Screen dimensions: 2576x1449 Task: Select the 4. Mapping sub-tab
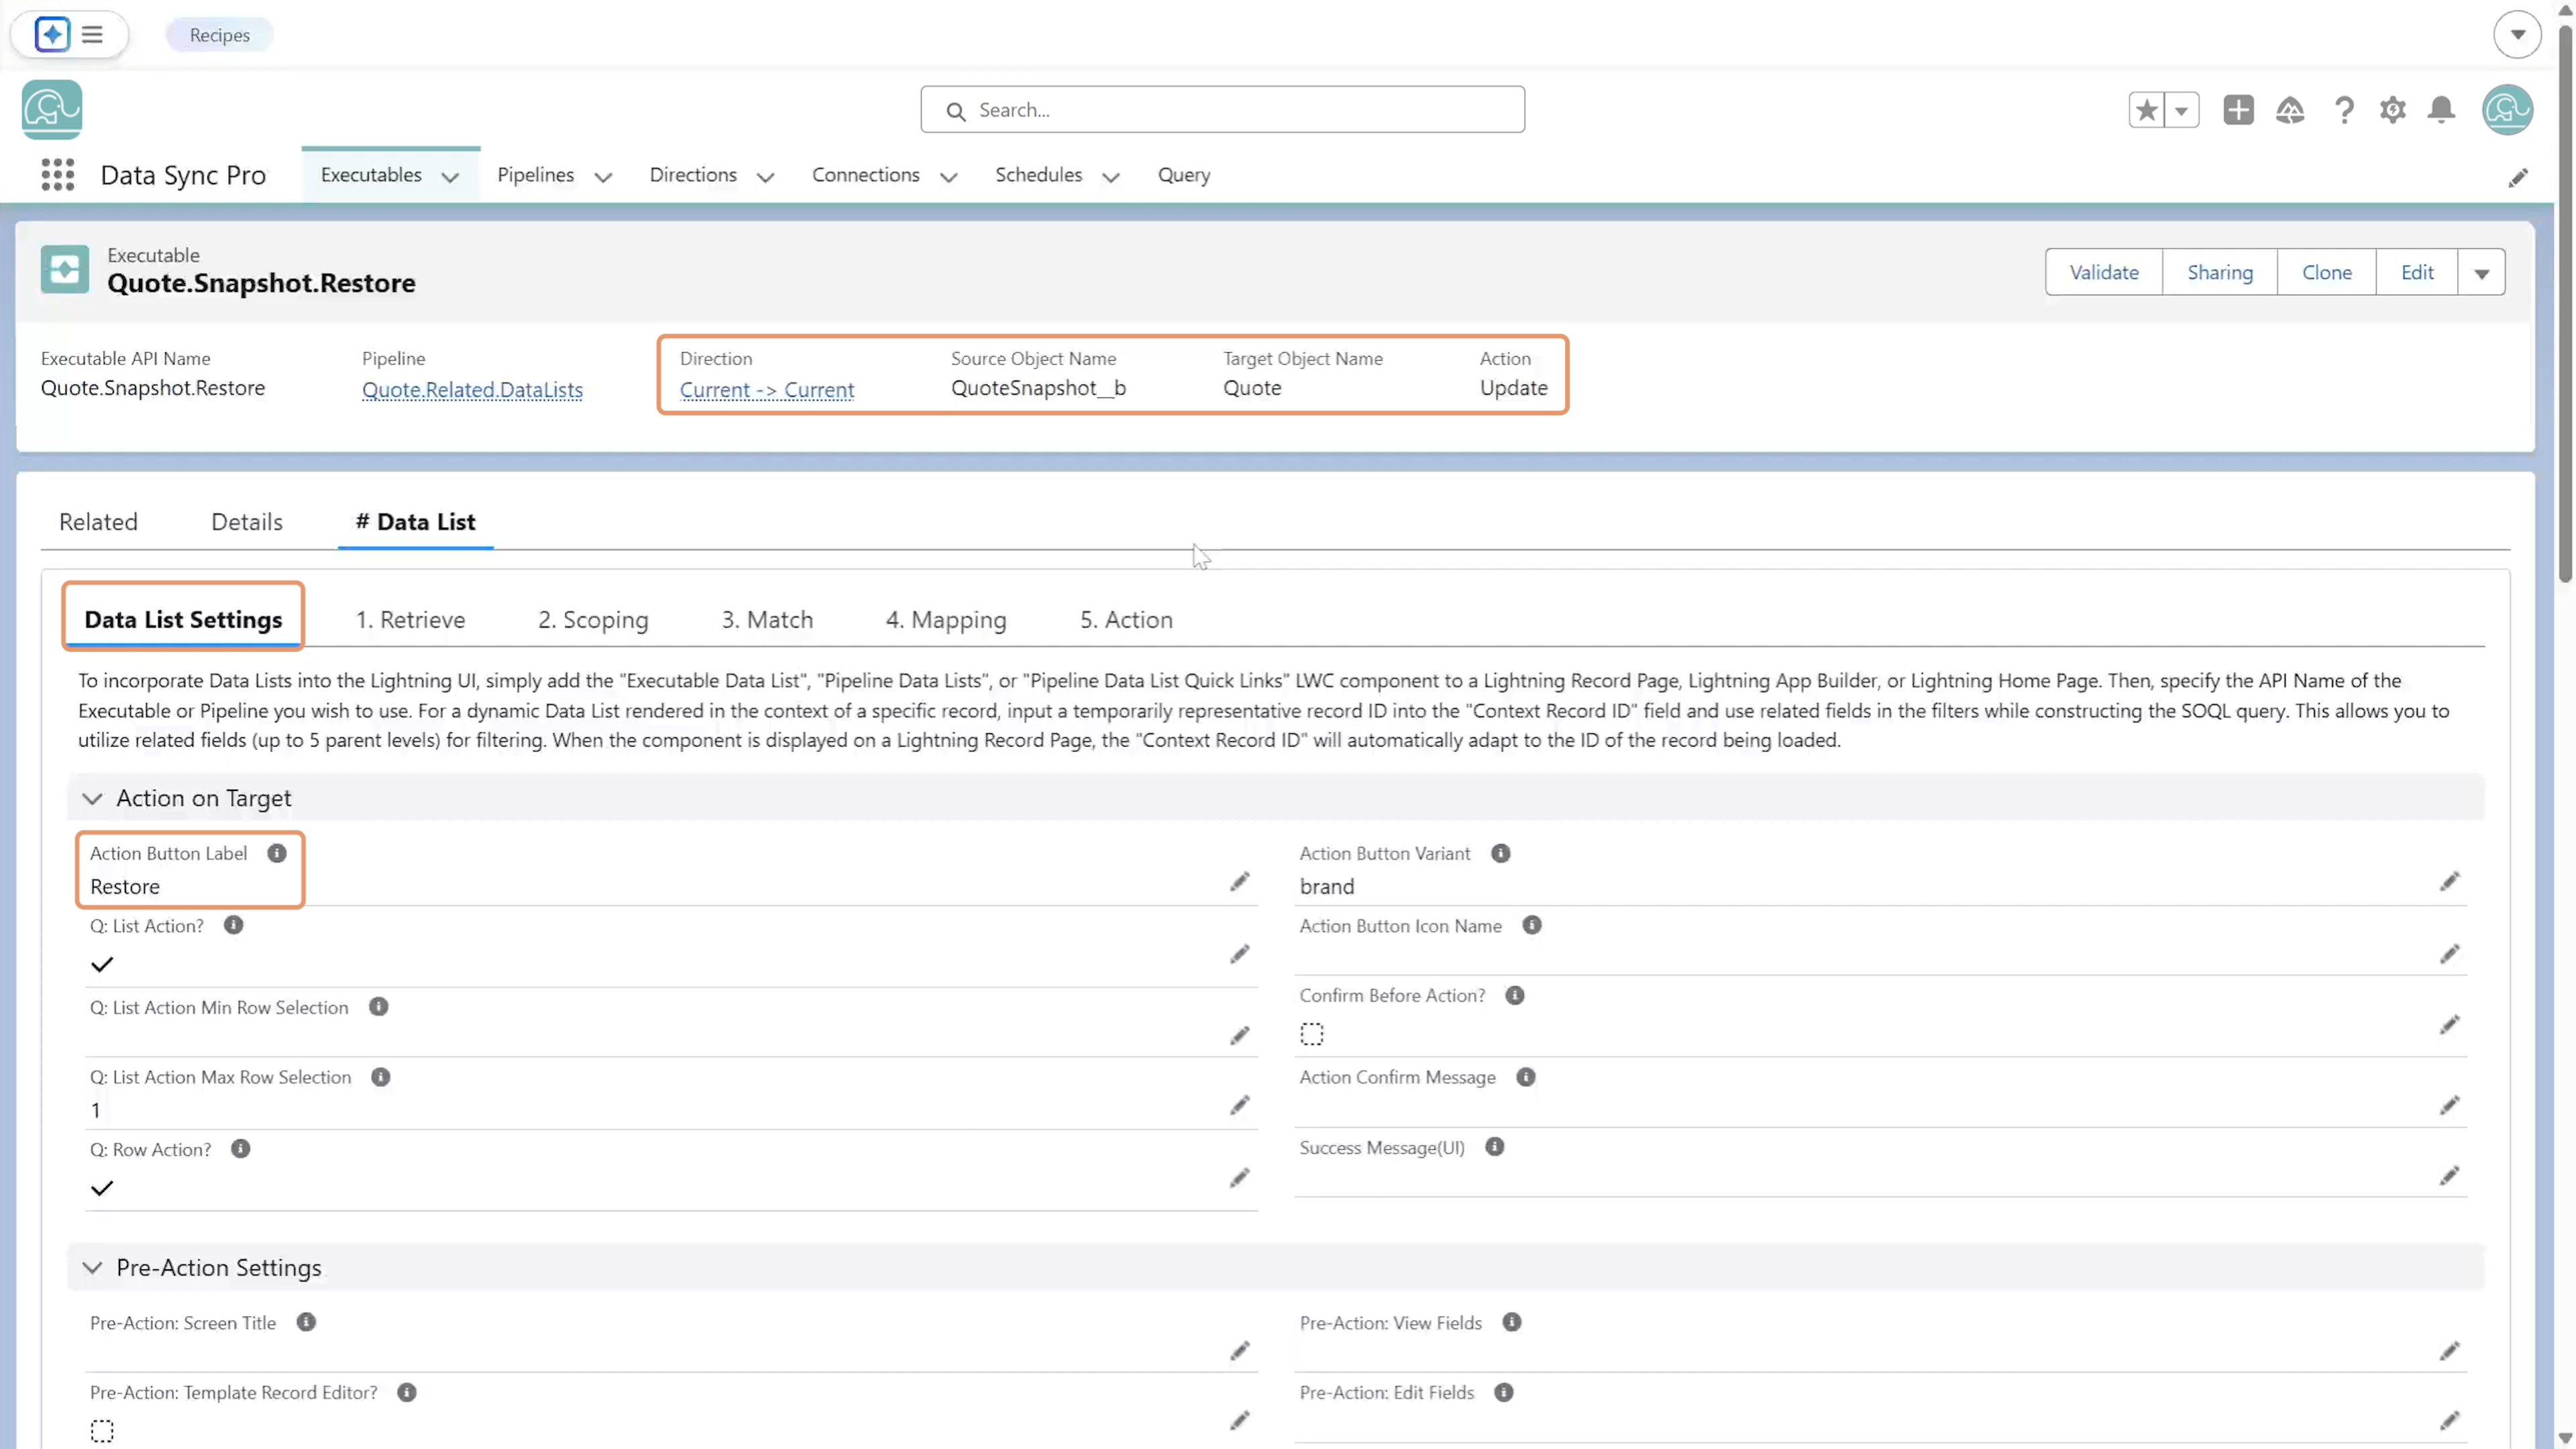(946, 620)
